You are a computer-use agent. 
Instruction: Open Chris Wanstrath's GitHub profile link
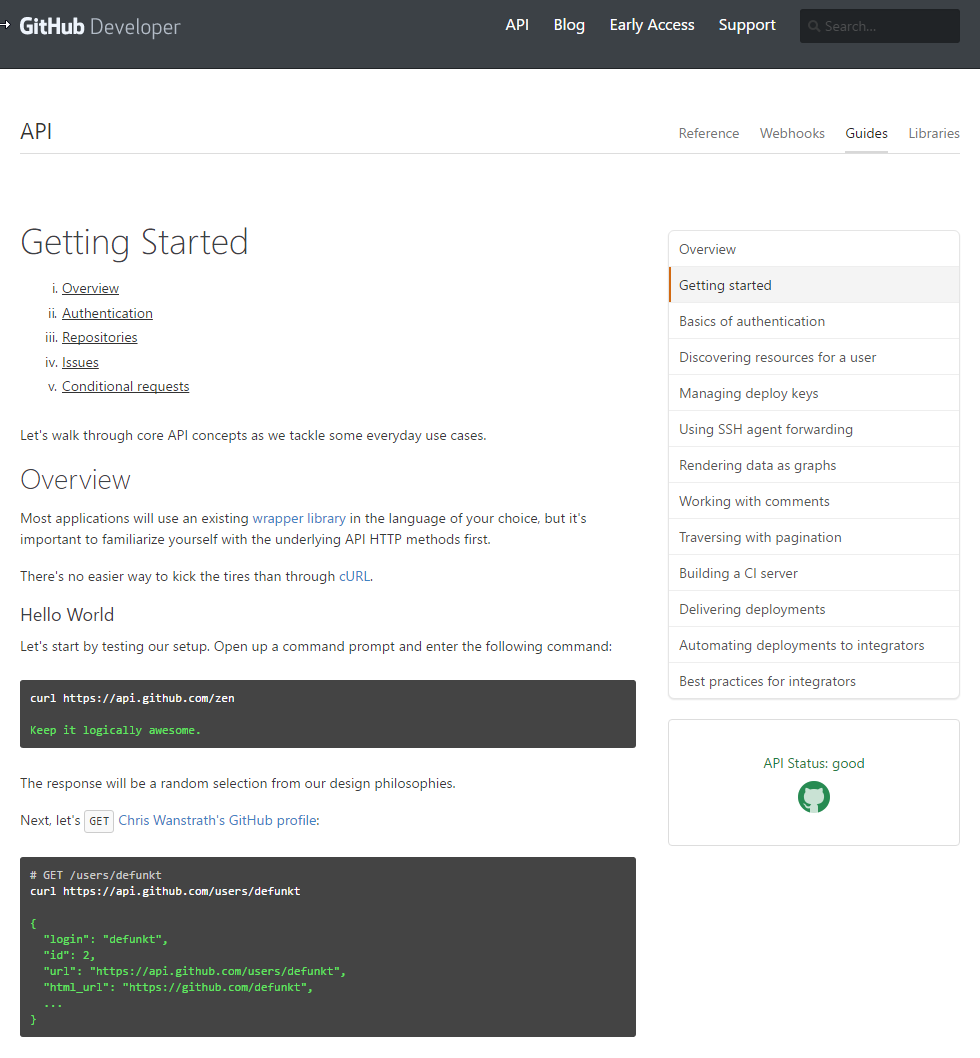(x=219, y=820)
